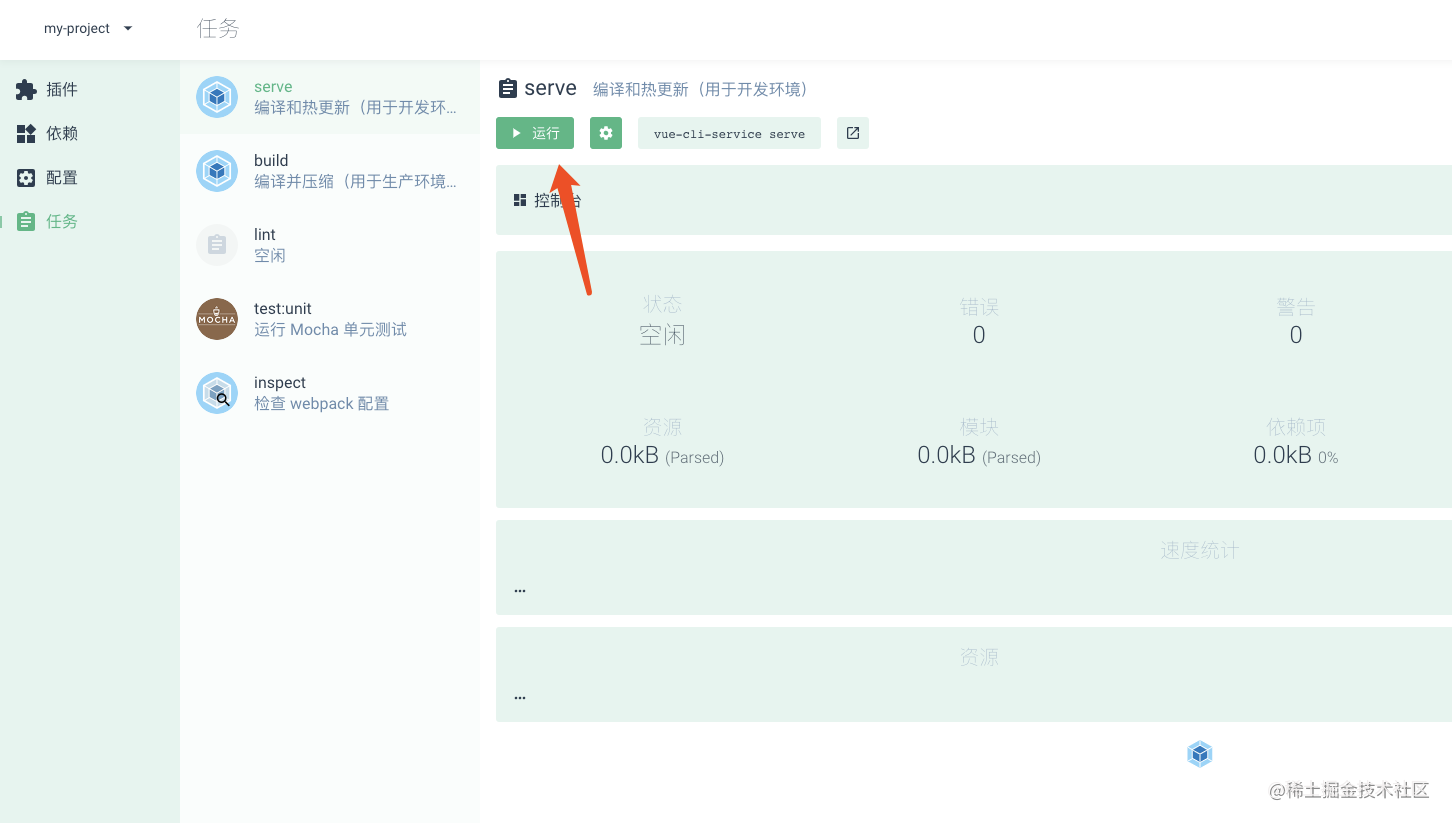
Task: Click the 检查 webpack 配置 description
Action: tap(321, 404)
